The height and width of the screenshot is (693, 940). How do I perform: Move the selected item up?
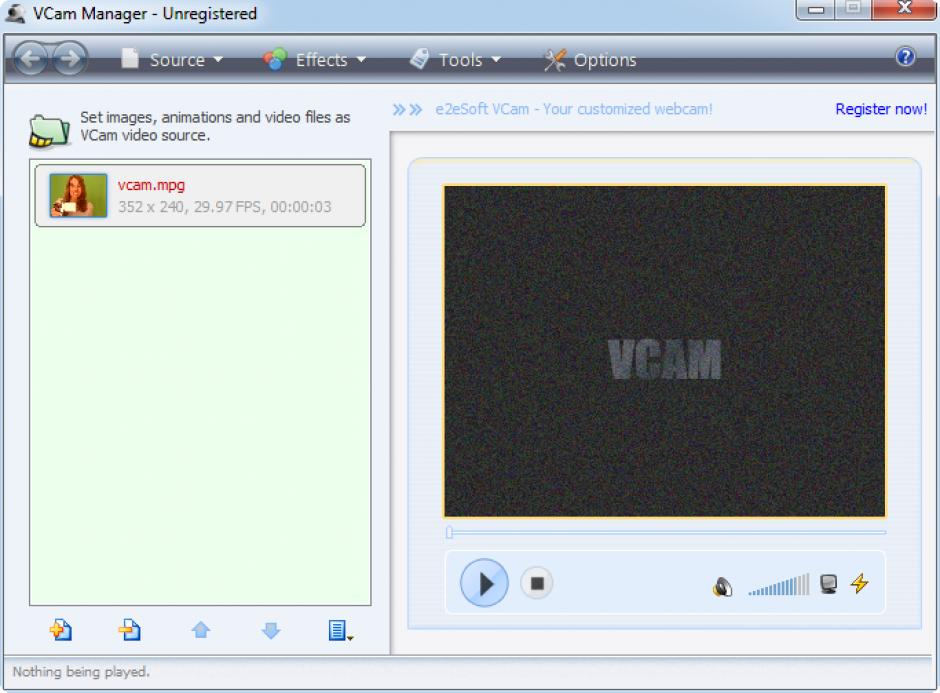point(201,631)
